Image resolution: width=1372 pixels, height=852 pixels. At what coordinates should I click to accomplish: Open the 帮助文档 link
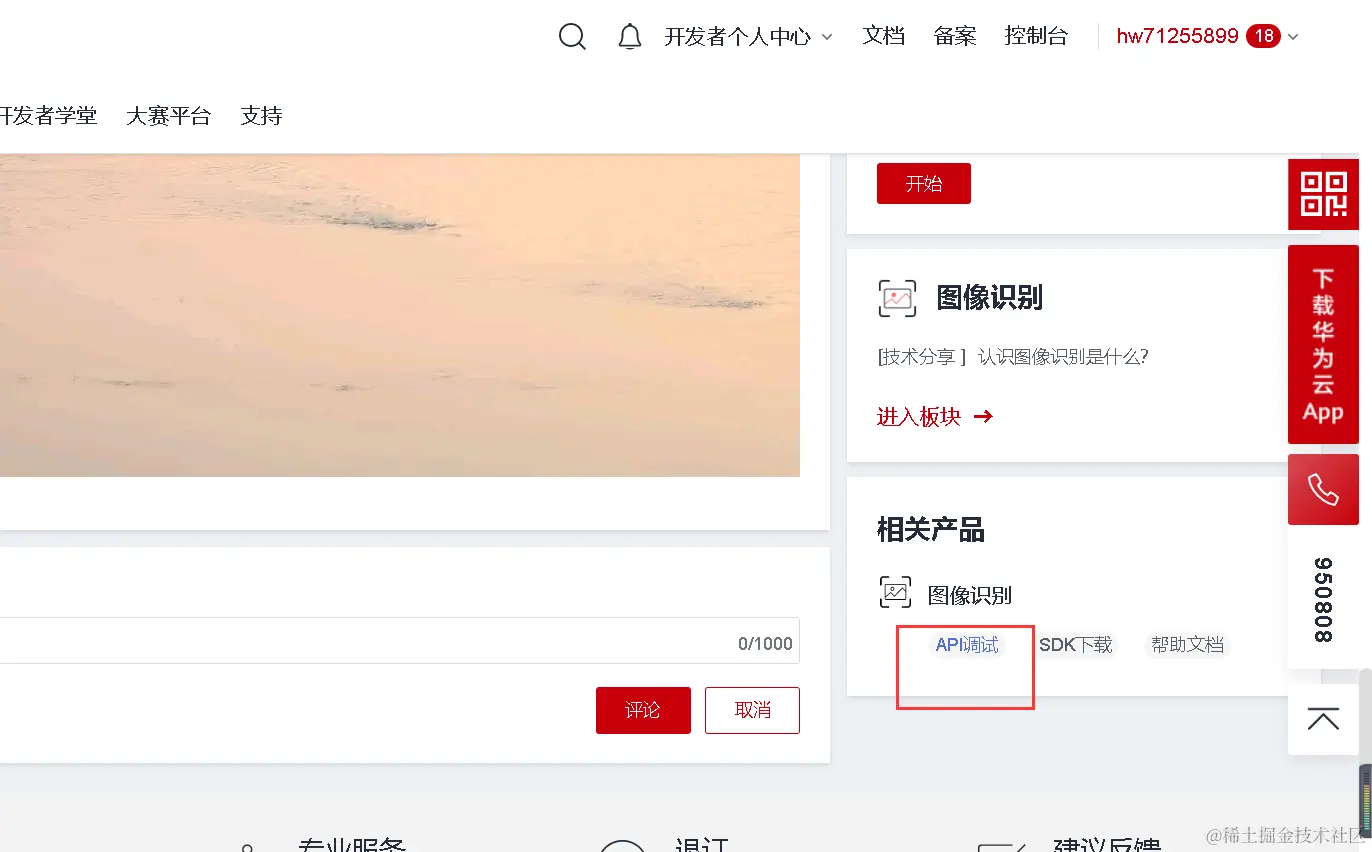coord(1187,645)
